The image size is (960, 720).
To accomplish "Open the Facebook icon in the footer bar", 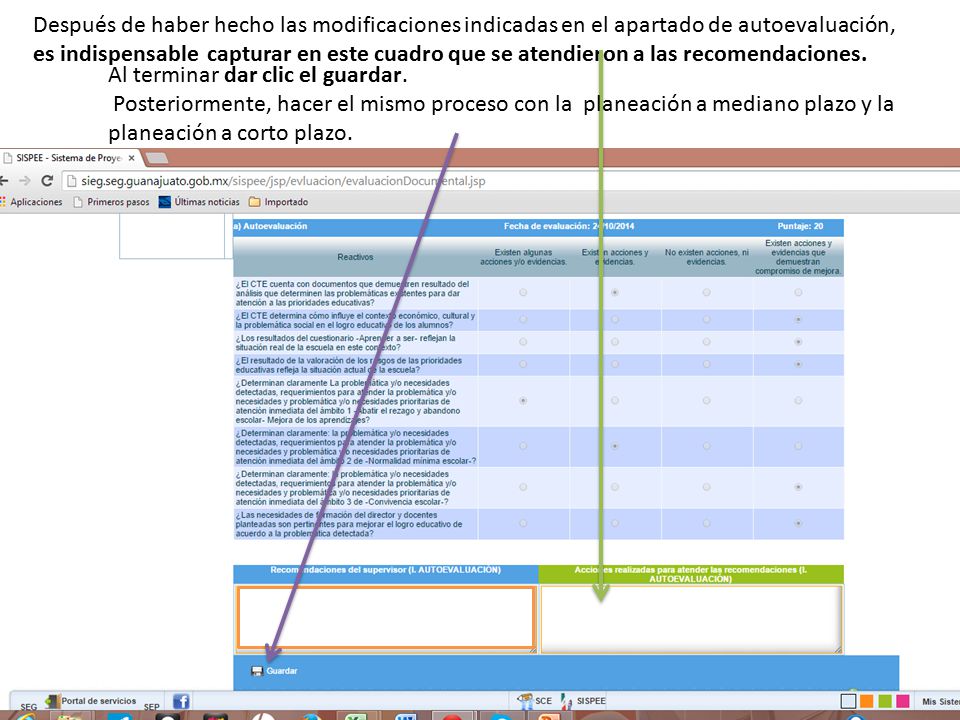I will [x=181, y=701].
